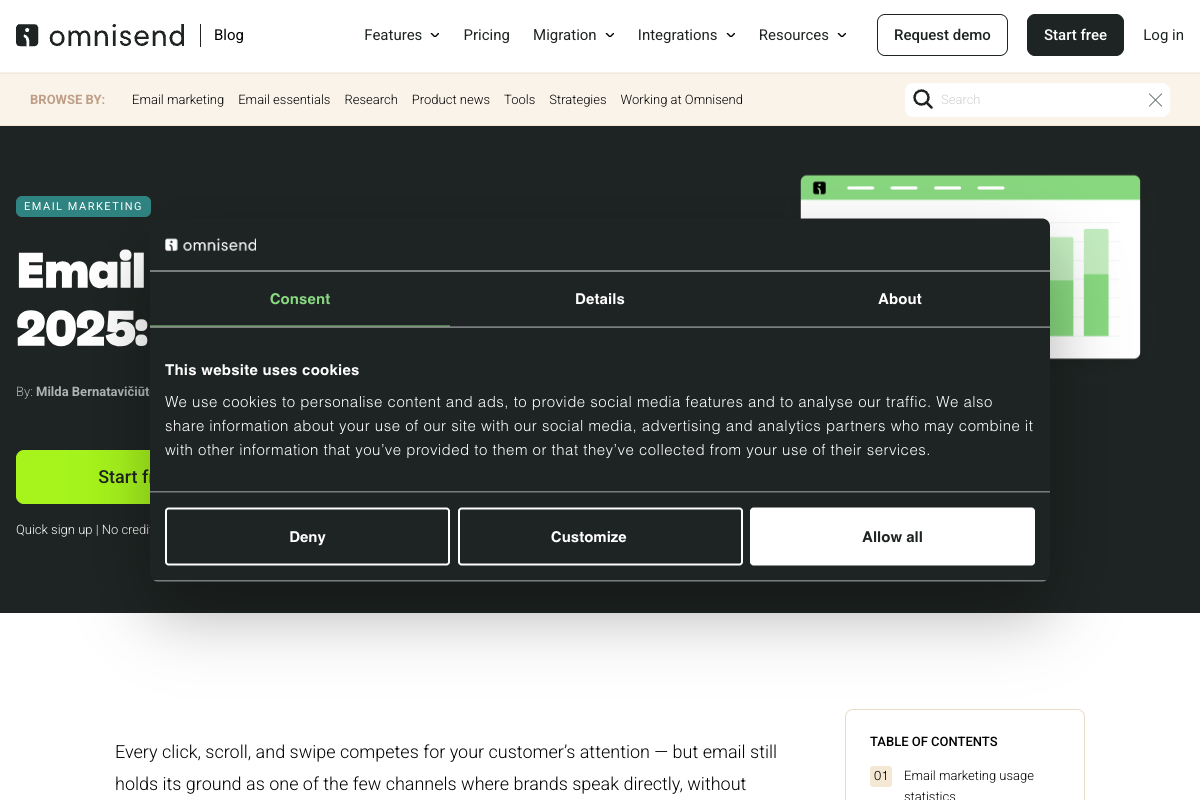Click the Omnisend logo in header
The width and height of the screenshot is (1200, 800).
point(101,36)
